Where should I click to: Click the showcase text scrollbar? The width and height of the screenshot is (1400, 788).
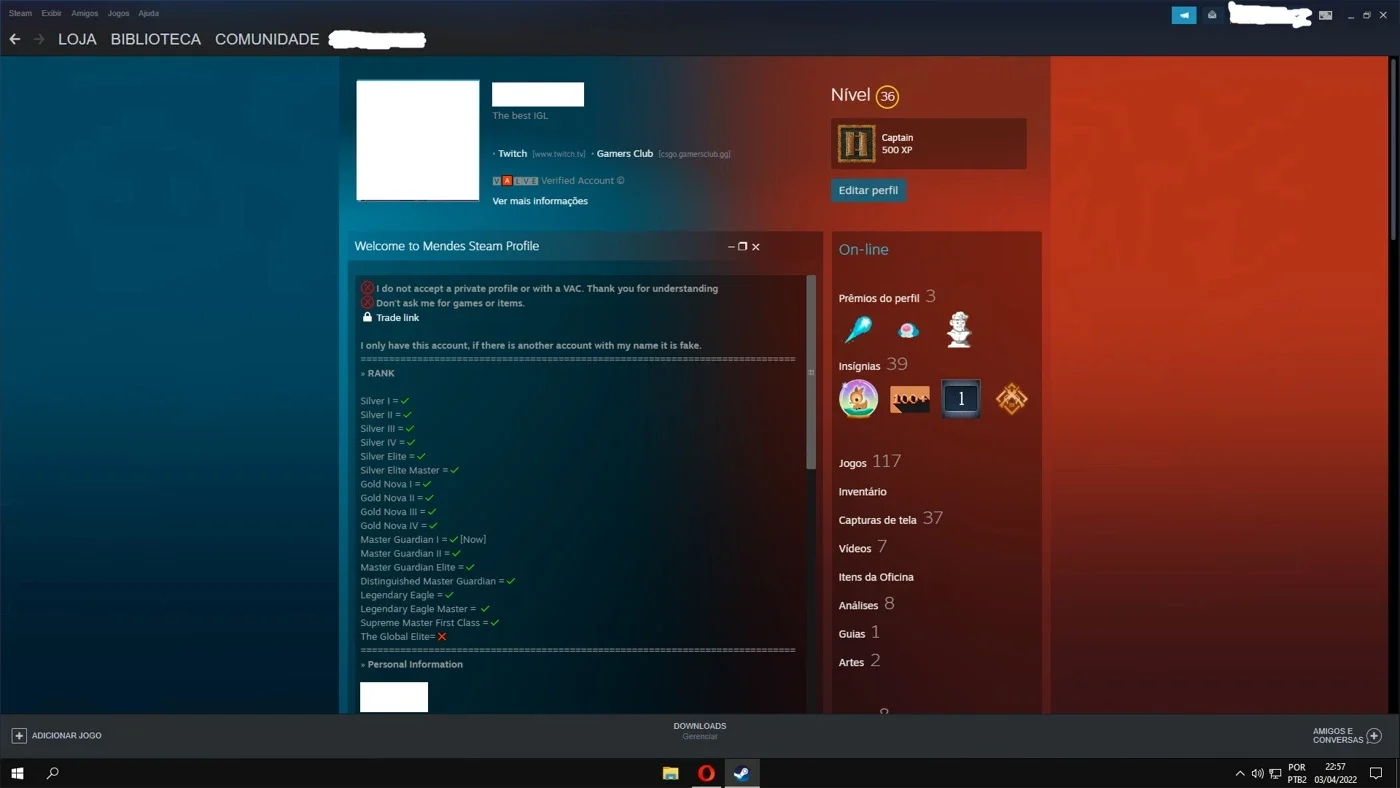[811, 372]
